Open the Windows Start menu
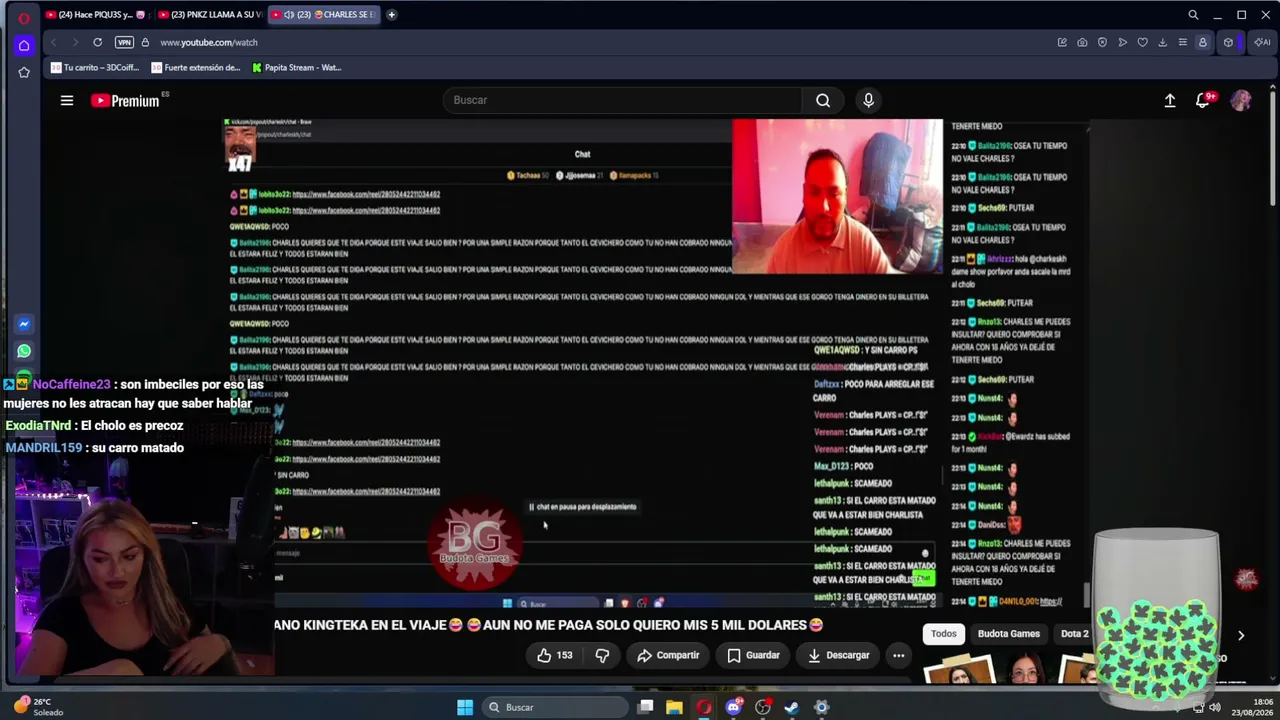Viewport: 1280px width, 720px height. click(x=465, y=707)
